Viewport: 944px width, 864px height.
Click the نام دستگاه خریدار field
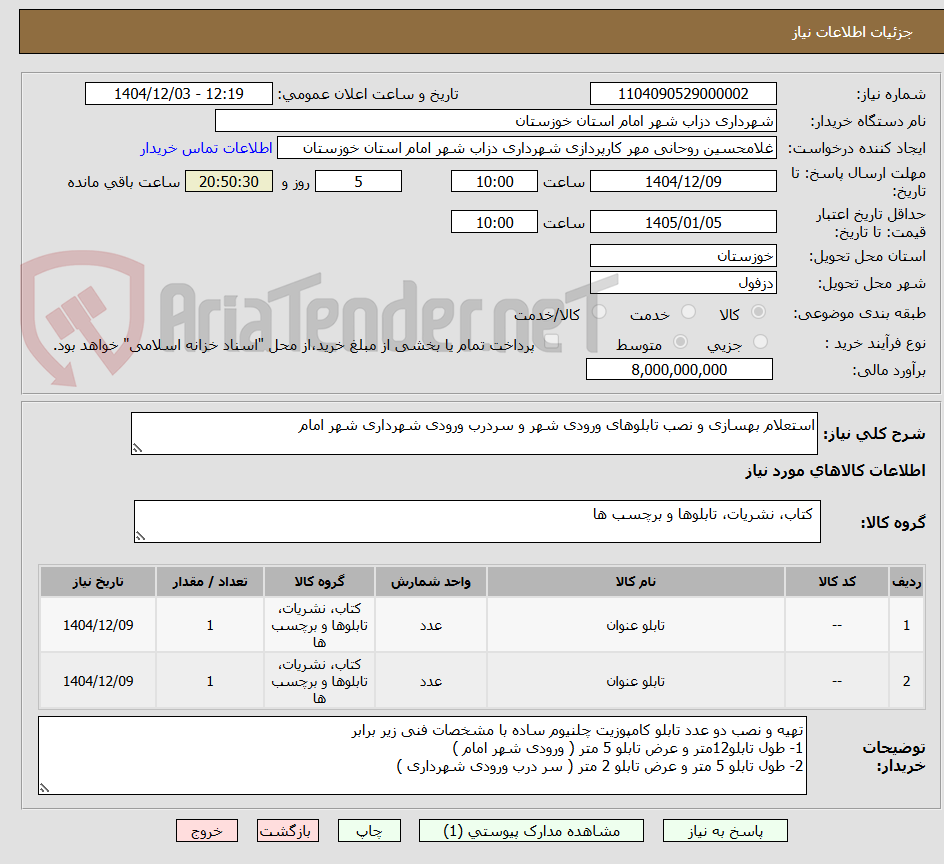click(x=495, y=121)
